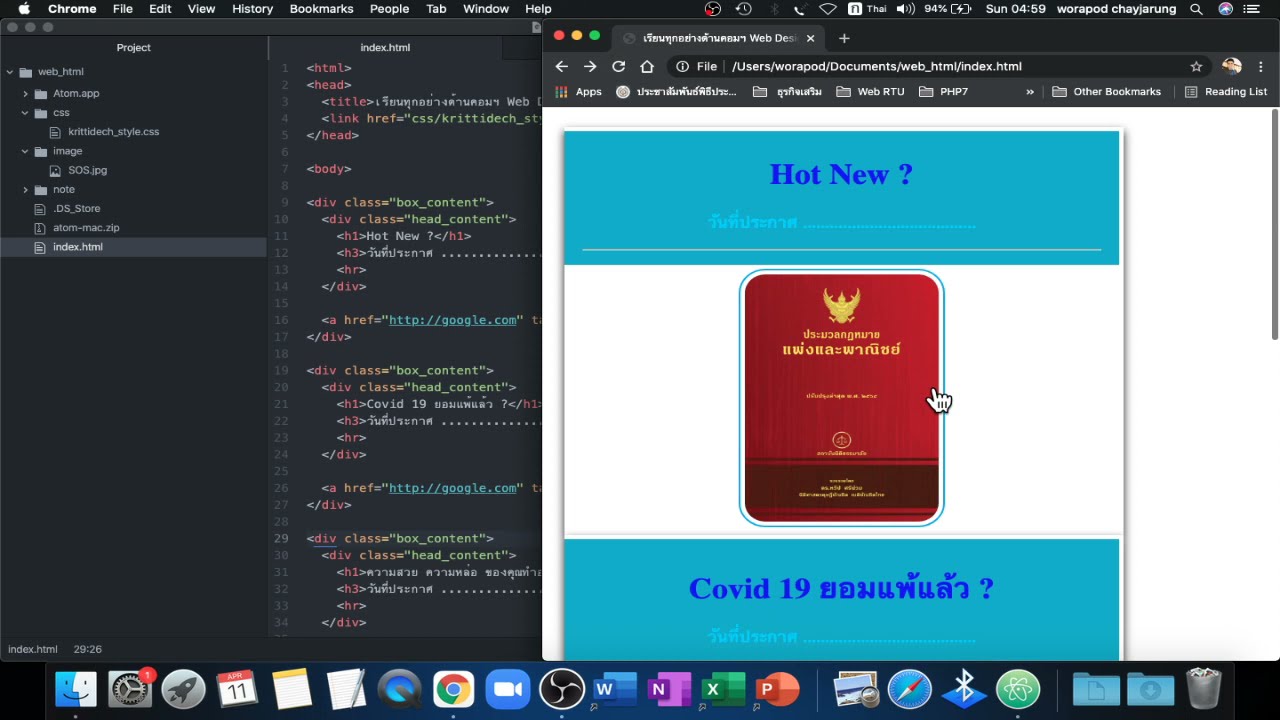1280x720 pixels.
Task: Open the Chrome profile avatar
Action: point(1232,66)
